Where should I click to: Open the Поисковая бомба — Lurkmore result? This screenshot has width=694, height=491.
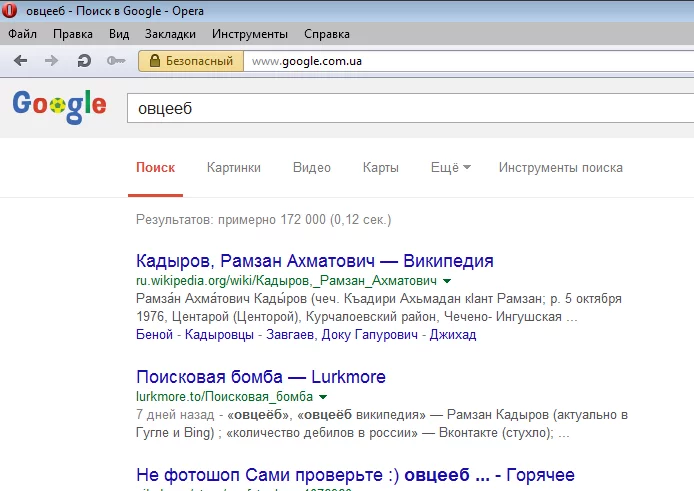click(x=260, y=377)
